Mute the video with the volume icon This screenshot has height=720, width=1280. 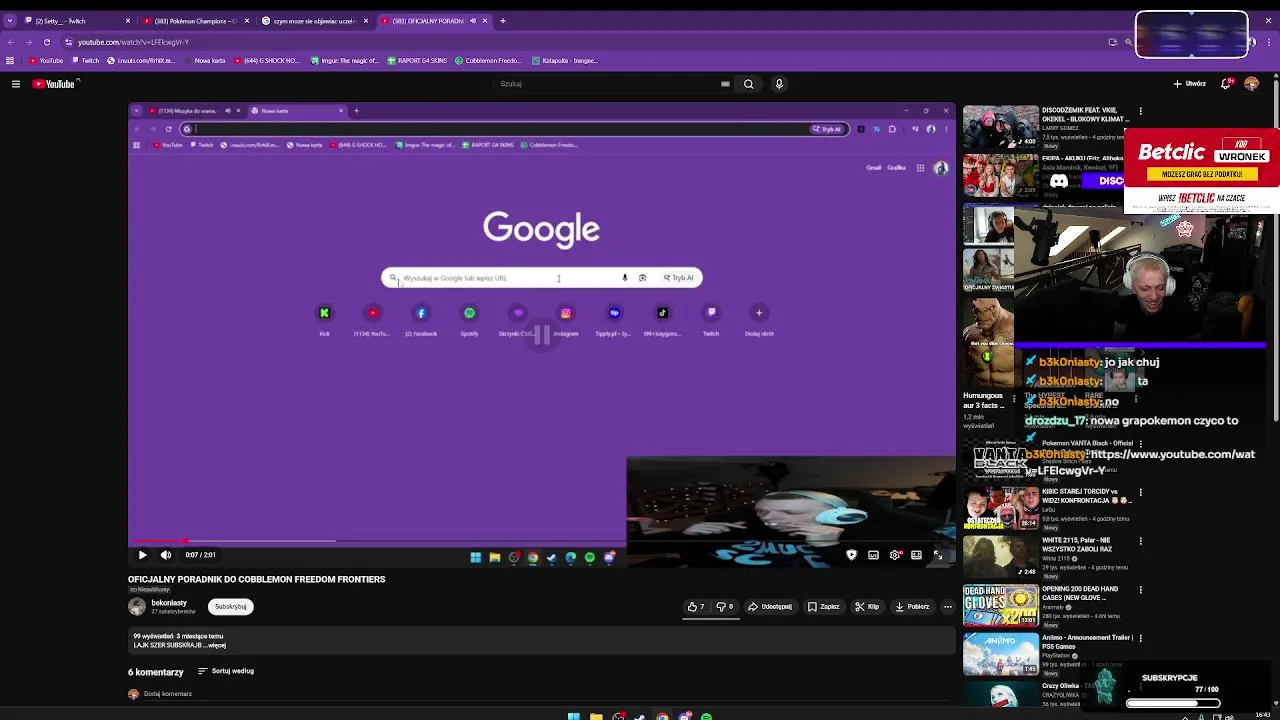166,555
